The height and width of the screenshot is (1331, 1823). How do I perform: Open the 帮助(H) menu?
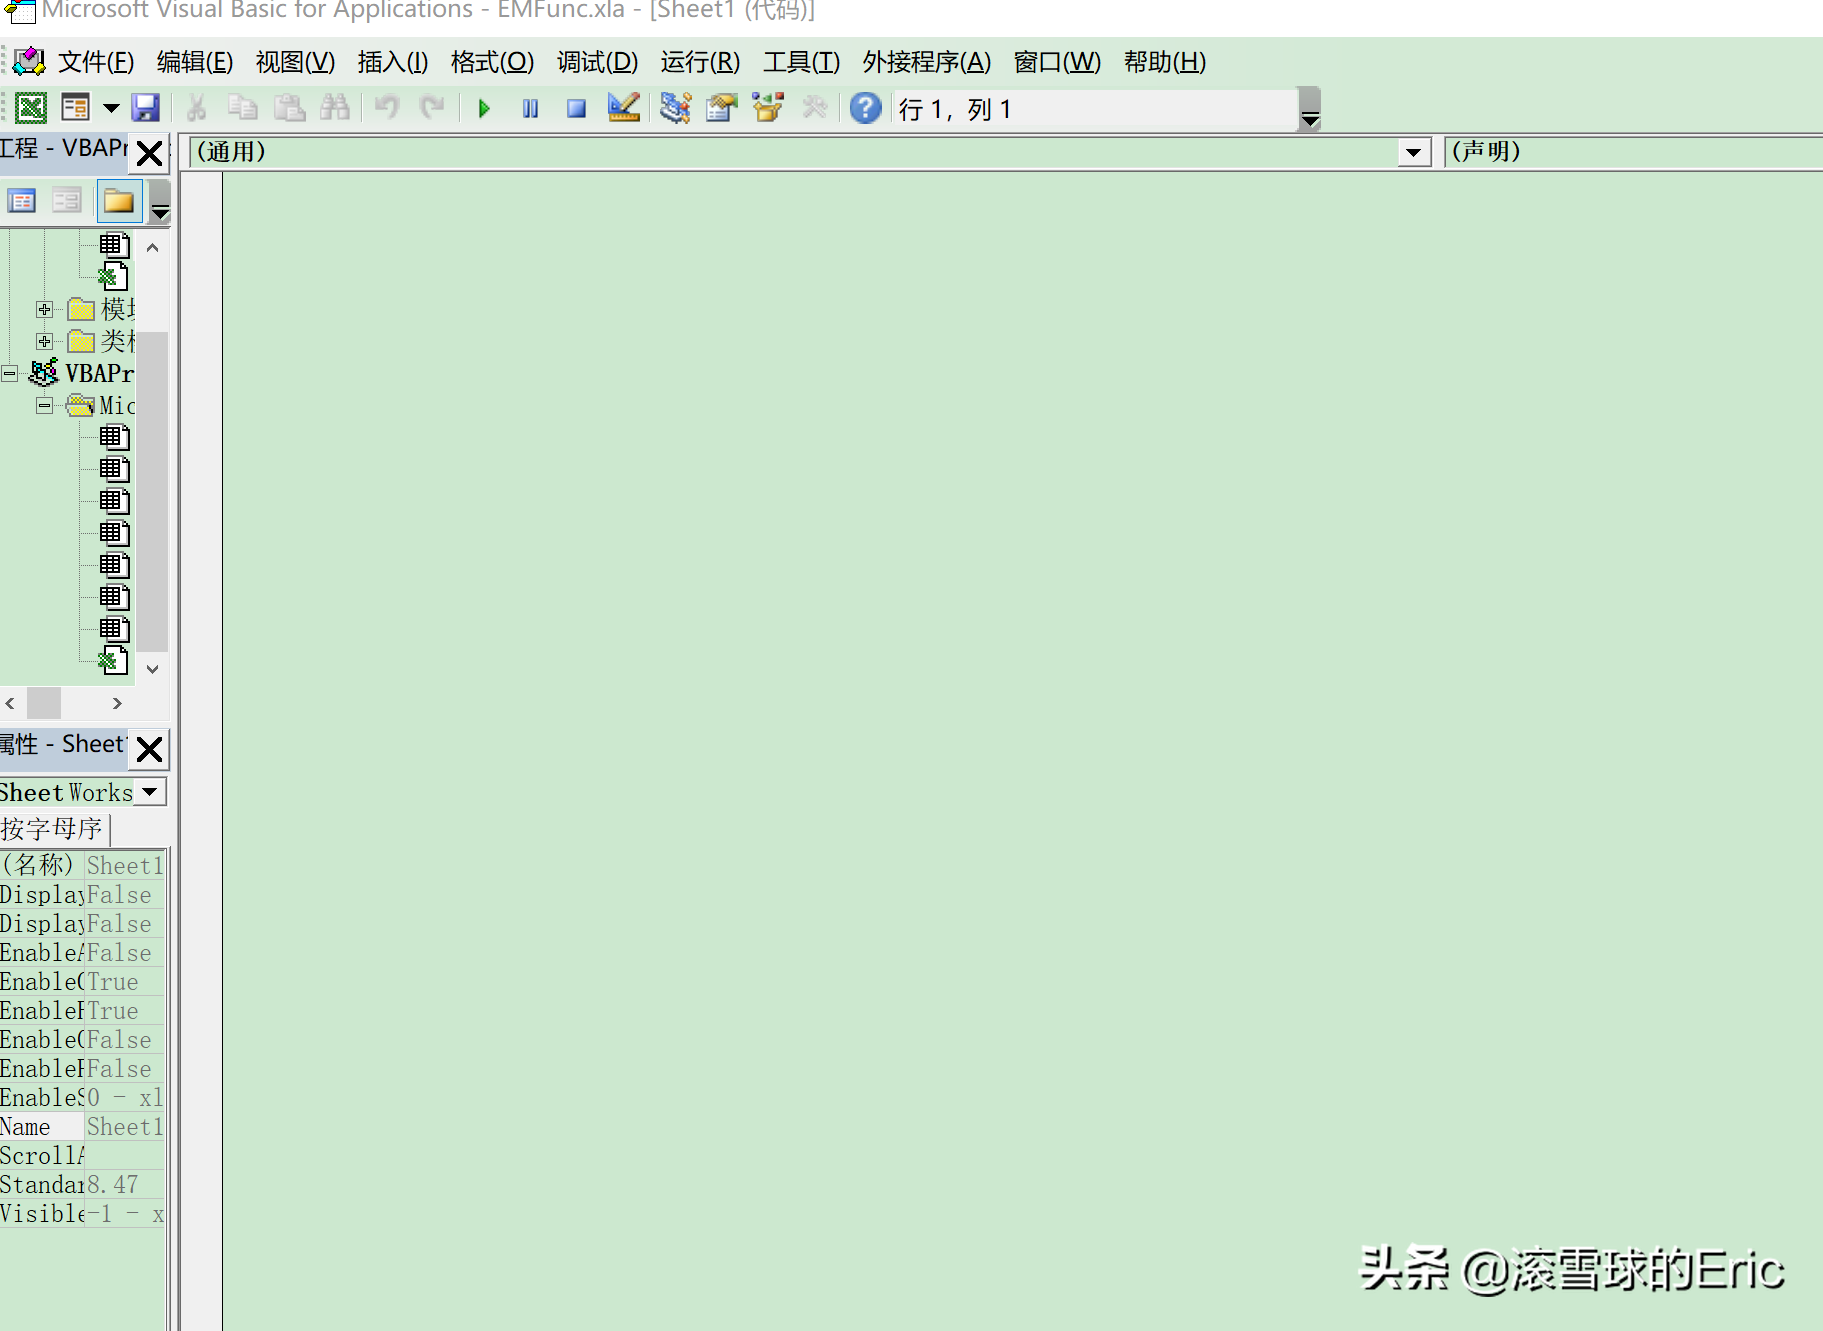tap(1165, 62)
